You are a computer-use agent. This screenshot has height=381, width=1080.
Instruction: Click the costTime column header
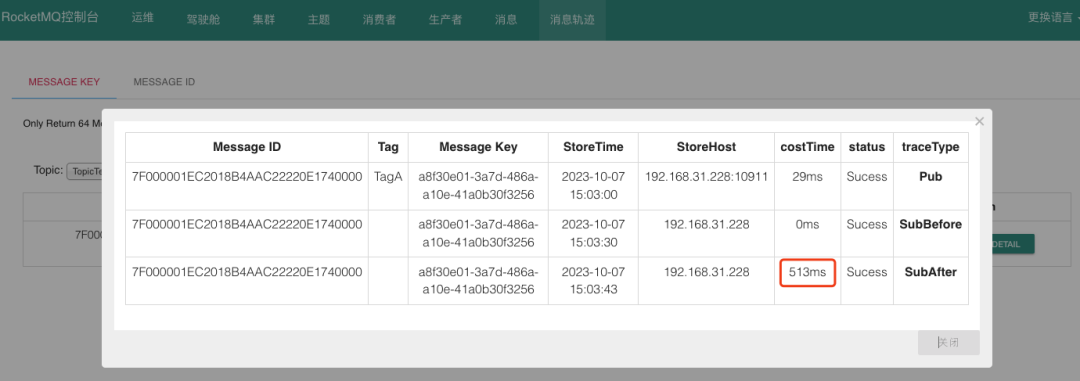point(807,147)
